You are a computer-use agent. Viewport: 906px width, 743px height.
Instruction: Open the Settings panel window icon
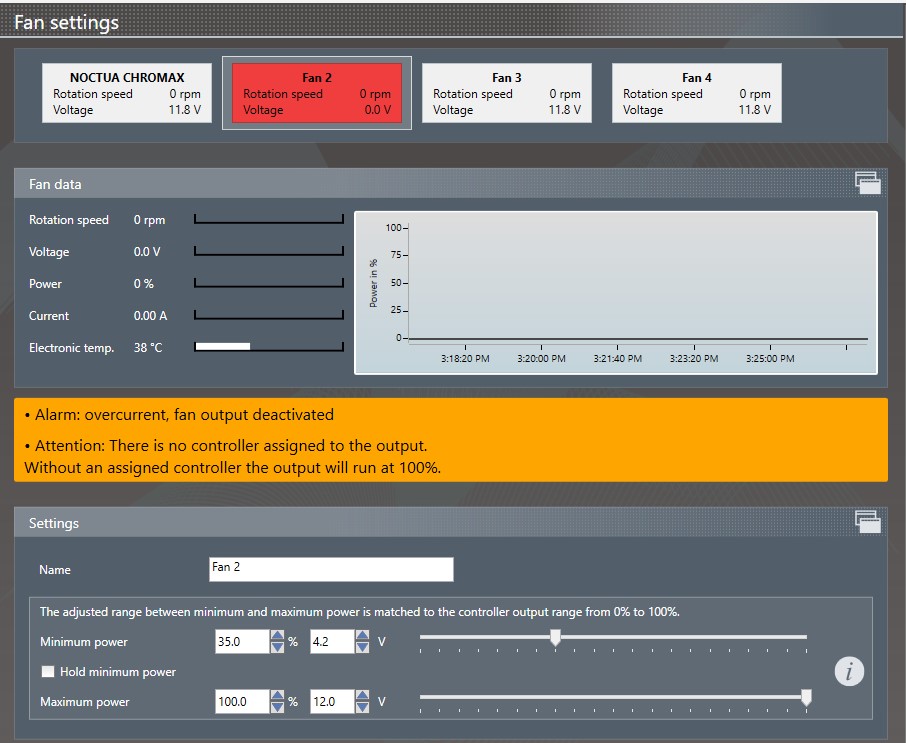[x=867, y=521]
